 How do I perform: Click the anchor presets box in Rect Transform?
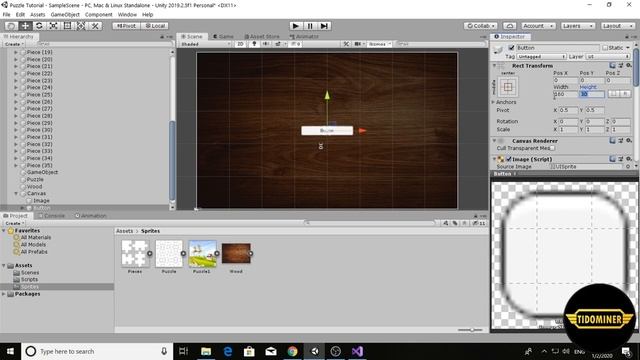tap(508, 87)
